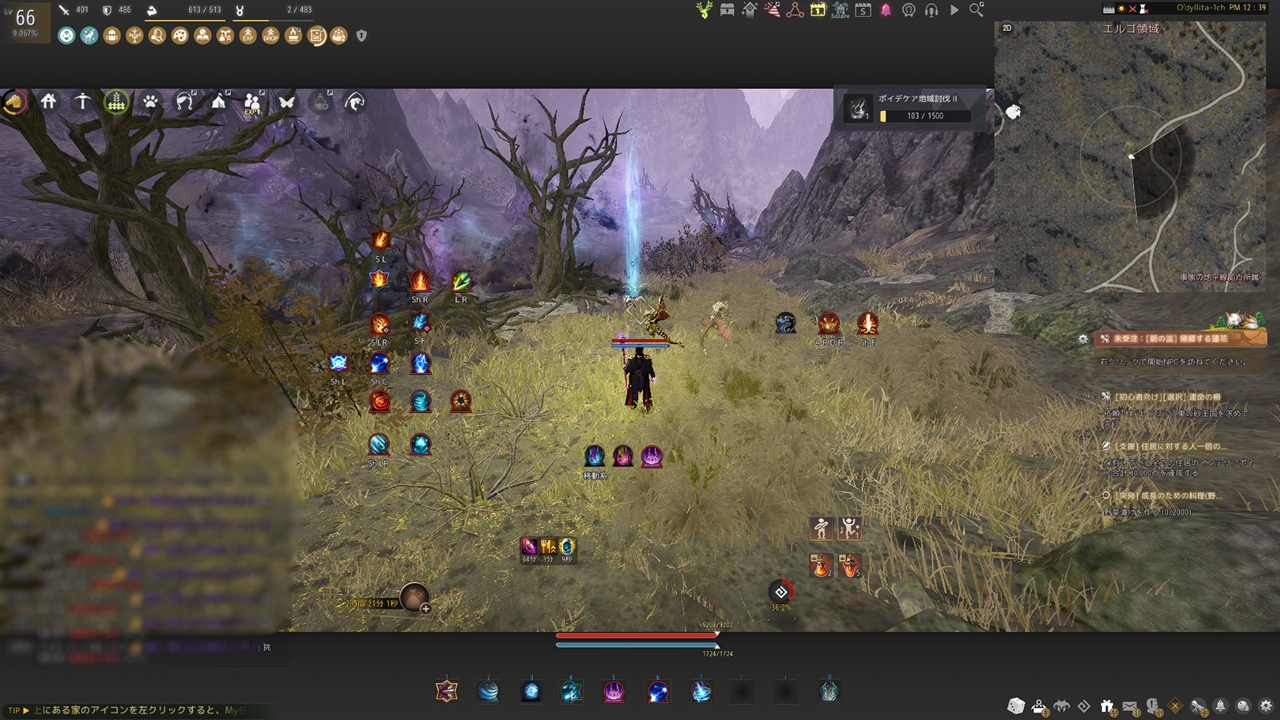Screen dimensions: 1280x720
Task: Select the Sh R skill icon
Action: (x=420, y=281)
